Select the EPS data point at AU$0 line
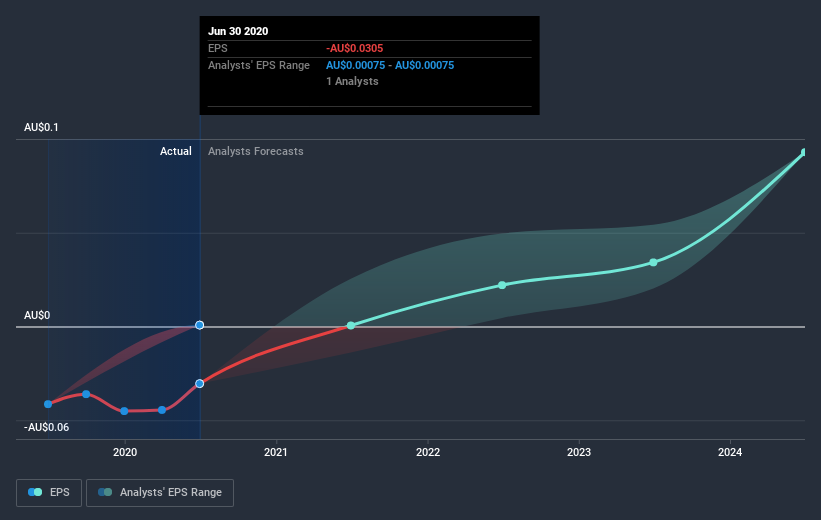 pyautogui.click(x=199, y=325)
